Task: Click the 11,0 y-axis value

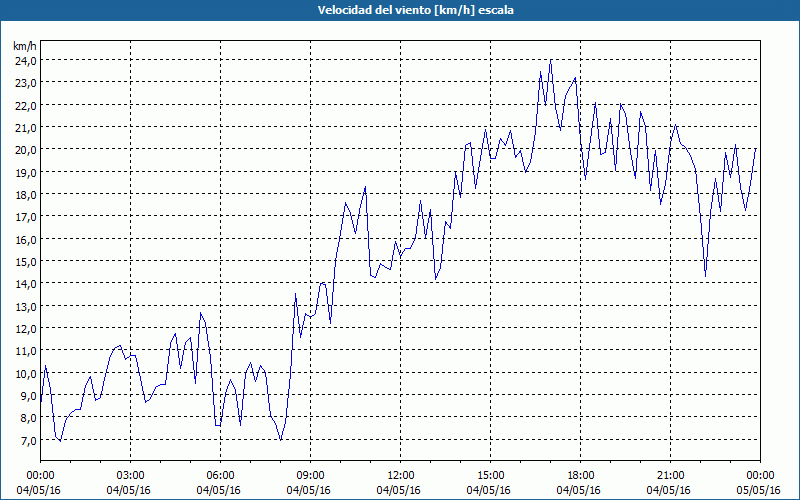Action: point(26,351)
